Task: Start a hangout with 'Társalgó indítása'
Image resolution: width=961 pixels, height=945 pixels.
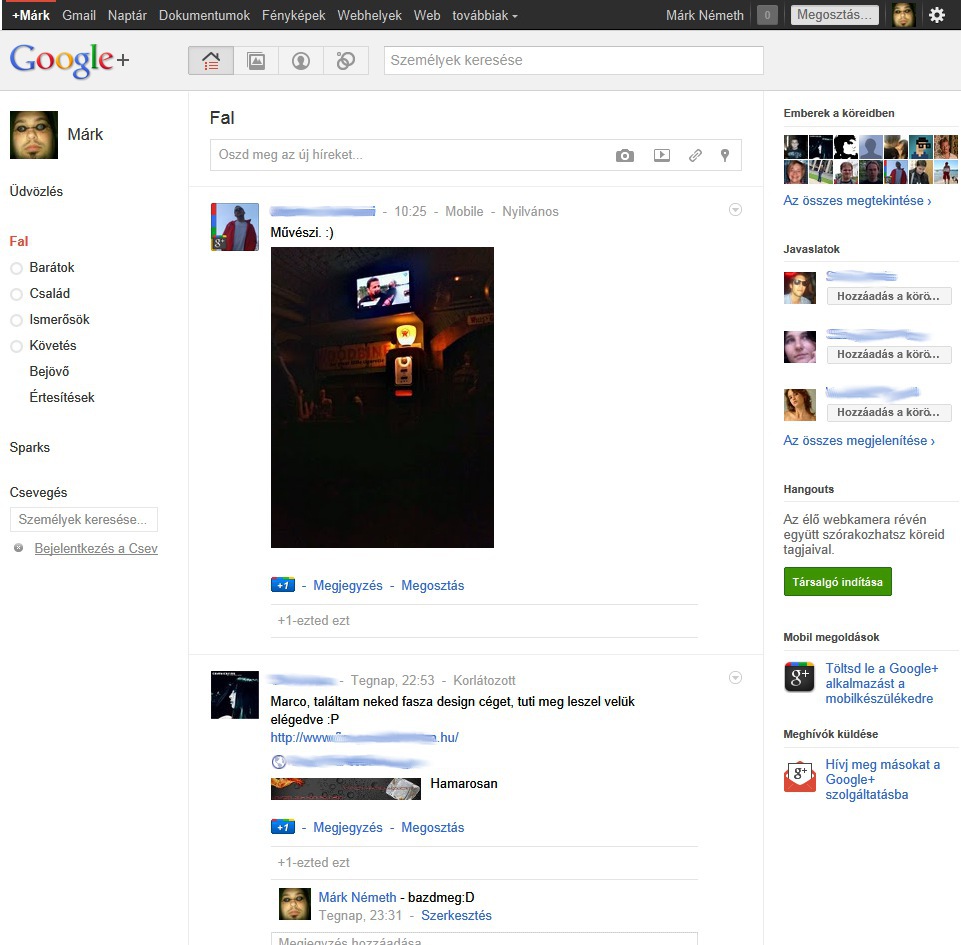Action: (x=837, y=581)
